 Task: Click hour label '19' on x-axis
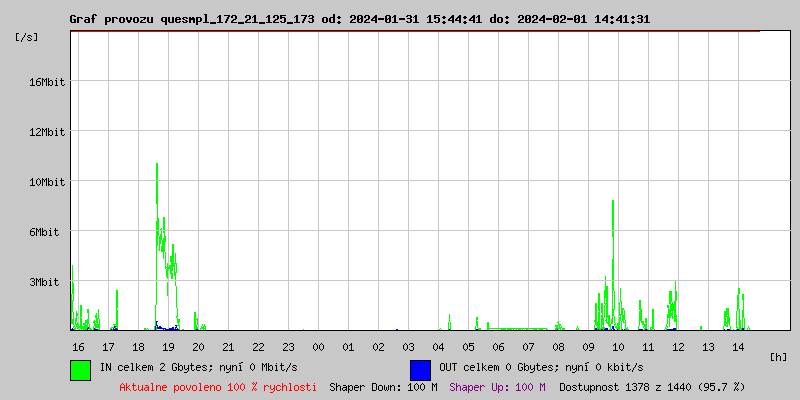click(x=168, y=347)
